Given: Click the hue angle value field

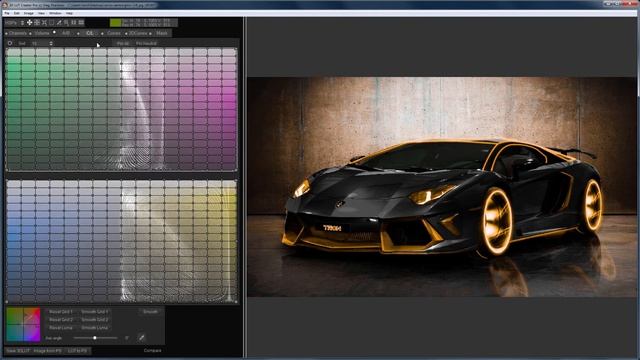Looking at the screenshot, I should [127, 338].
